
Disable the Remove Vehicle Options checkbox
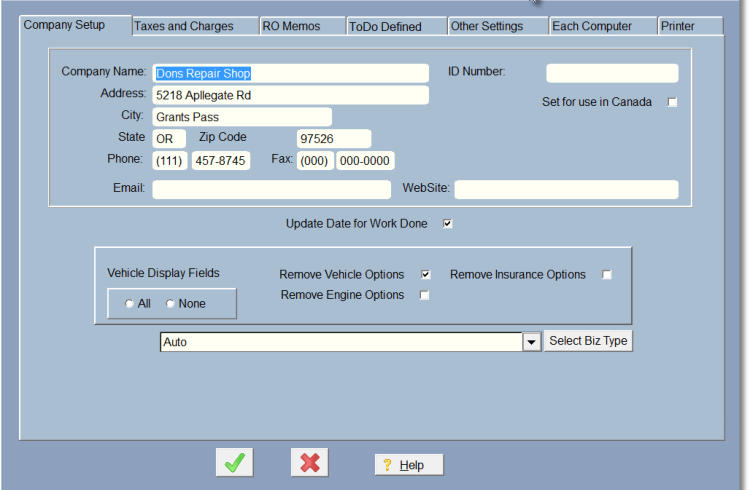[425, 275]
